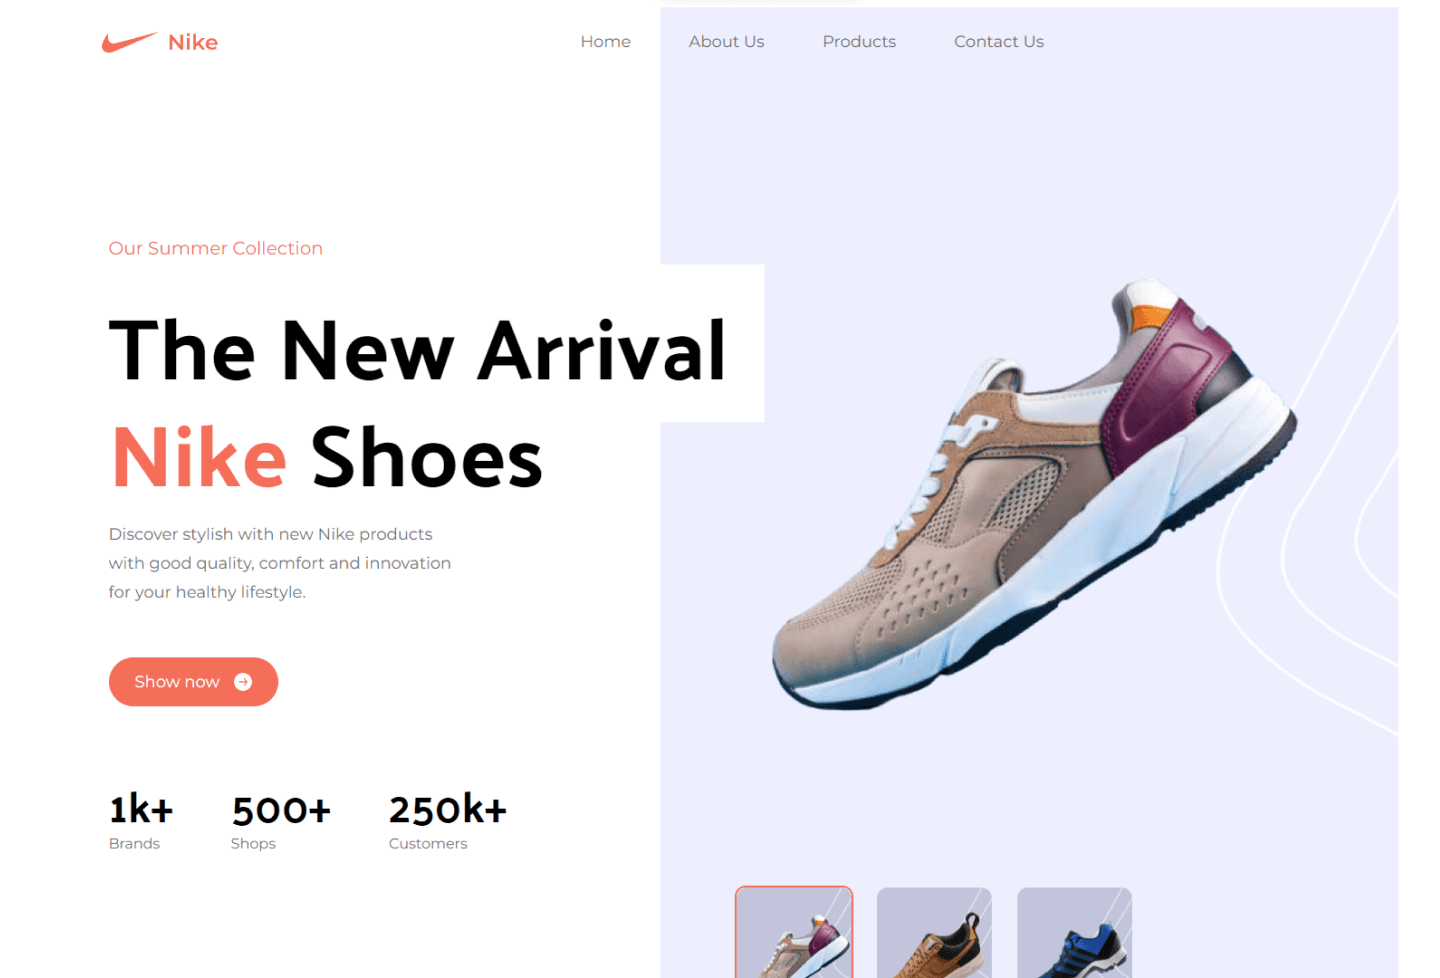Open the Products menu item
Screen dimensions: 1440x978
pyautogui.click(x=859, y=41)
